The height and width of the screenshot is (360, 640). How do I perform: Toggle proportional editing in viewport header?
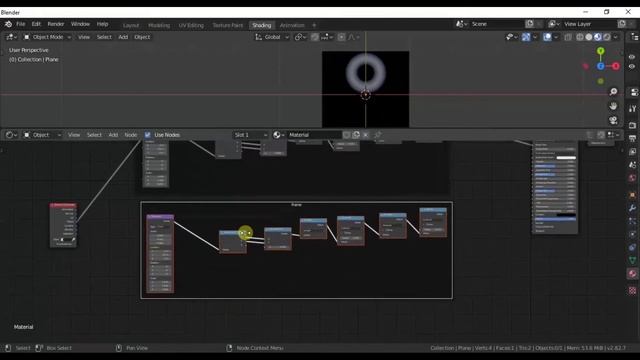point(342,37)
